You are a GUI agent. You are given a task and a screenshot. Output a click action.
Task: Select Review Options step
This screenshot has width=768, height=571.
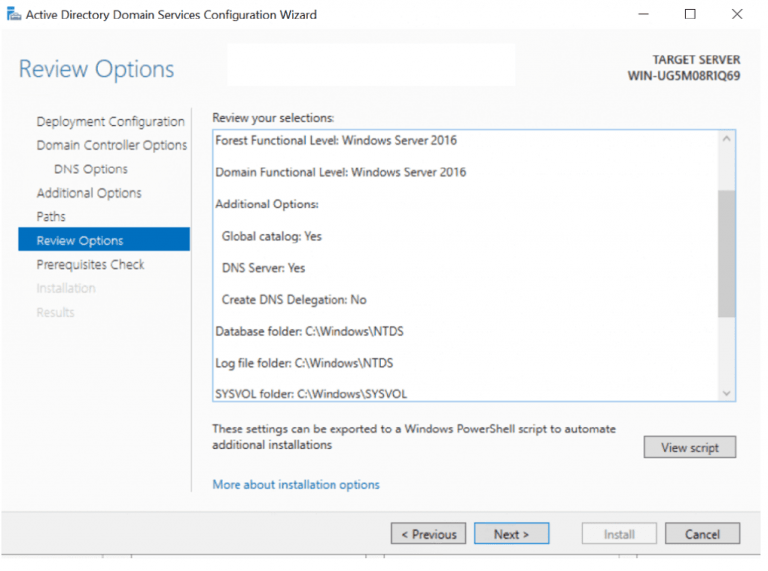[104, 239]
